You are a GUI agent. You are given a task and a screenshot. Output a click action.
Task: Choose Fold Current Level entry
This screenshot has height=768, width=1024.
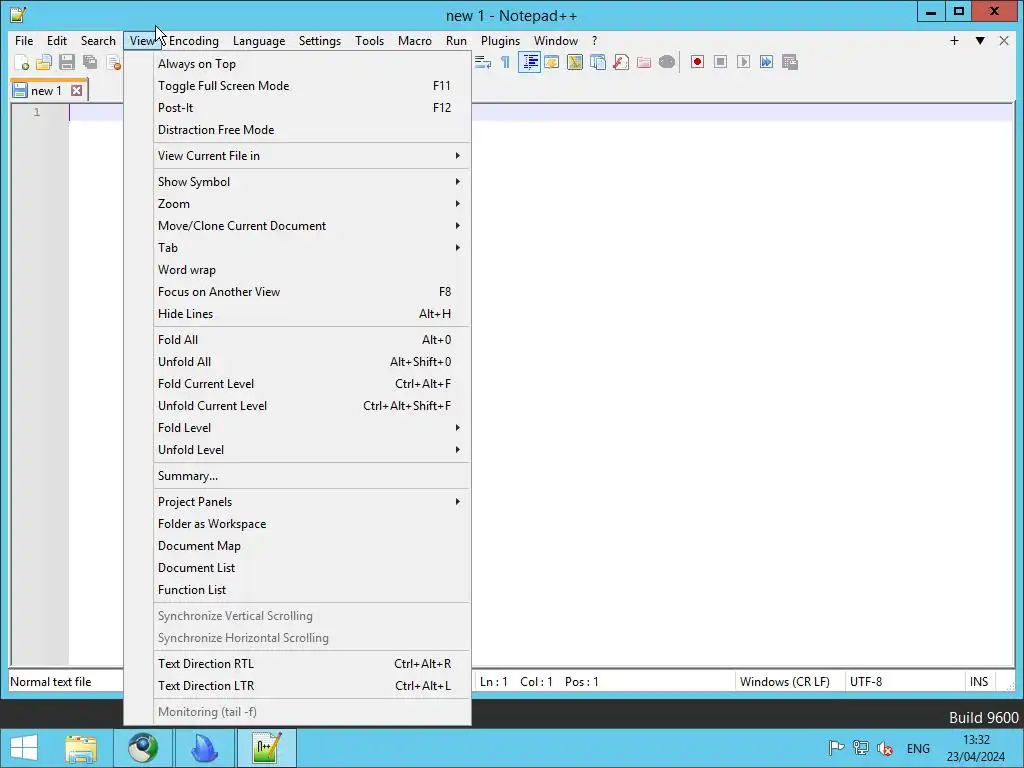(312, 384)
